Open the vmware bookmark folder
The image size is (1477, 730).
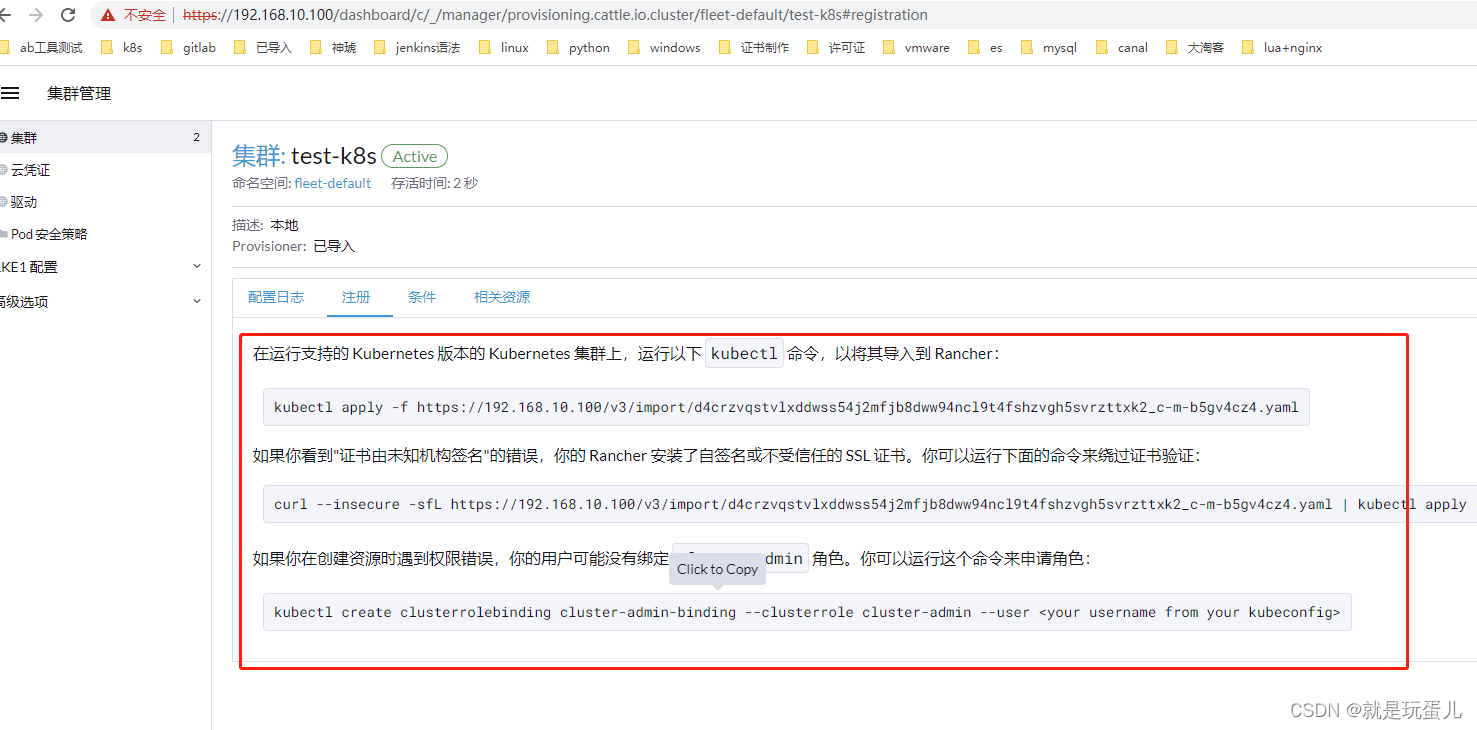tap(917, 47)
